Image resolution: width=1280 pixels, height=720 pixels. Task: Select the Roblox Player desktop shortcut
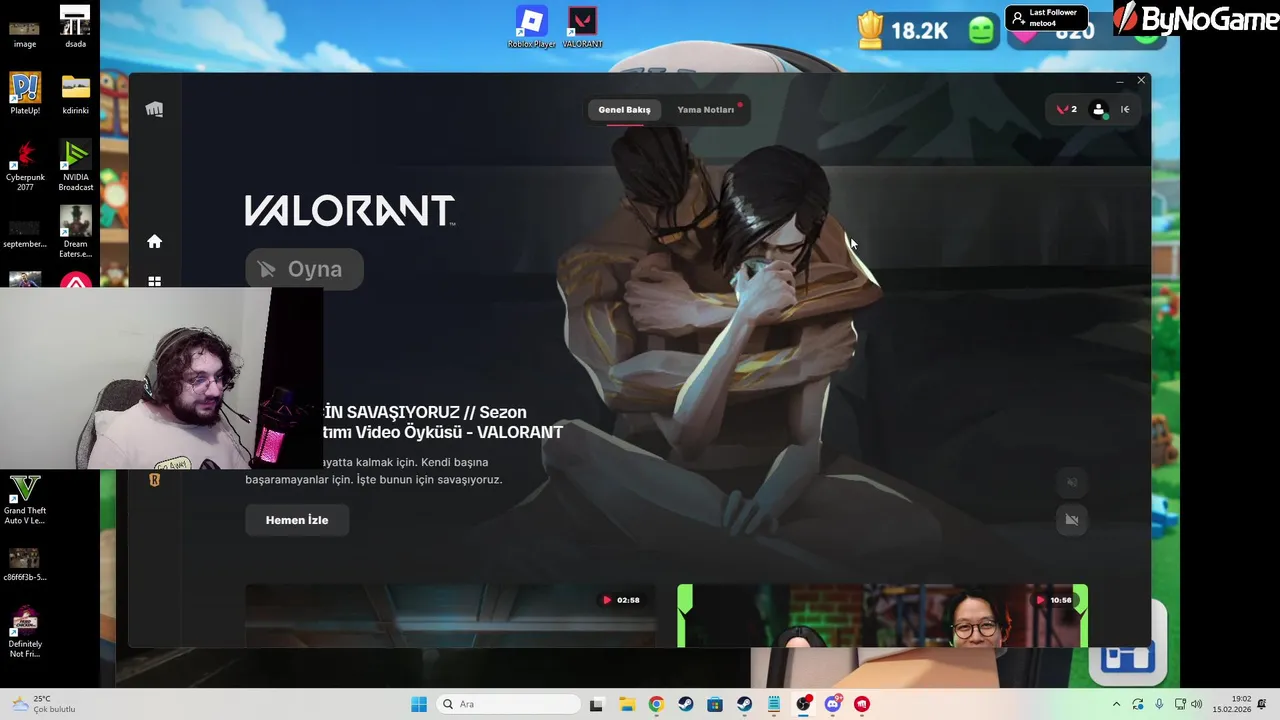pos(532,27)
